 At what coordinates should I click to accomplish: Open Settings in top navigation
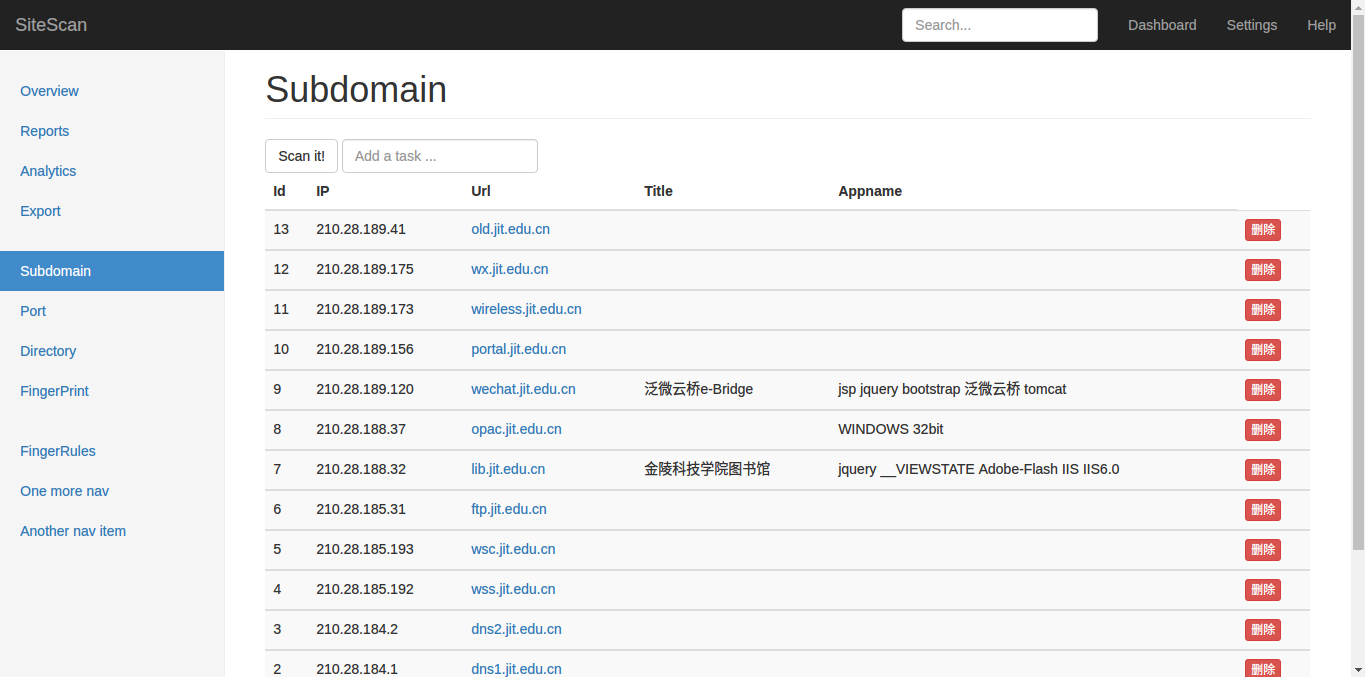pyautogui.click(x=1252, y=25)
